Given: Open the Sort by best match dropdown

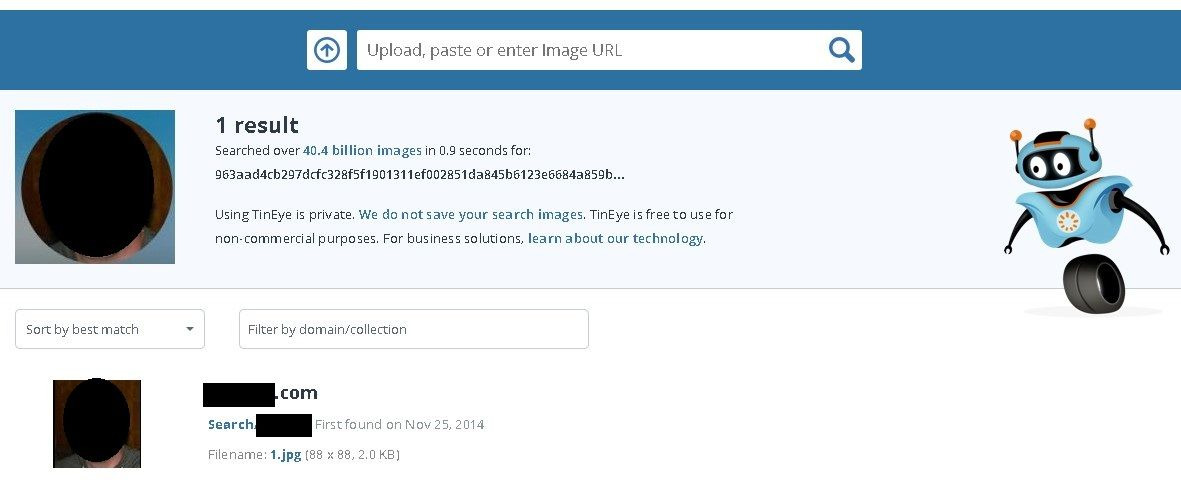Looking at the screenshot, I should [109, 329].
